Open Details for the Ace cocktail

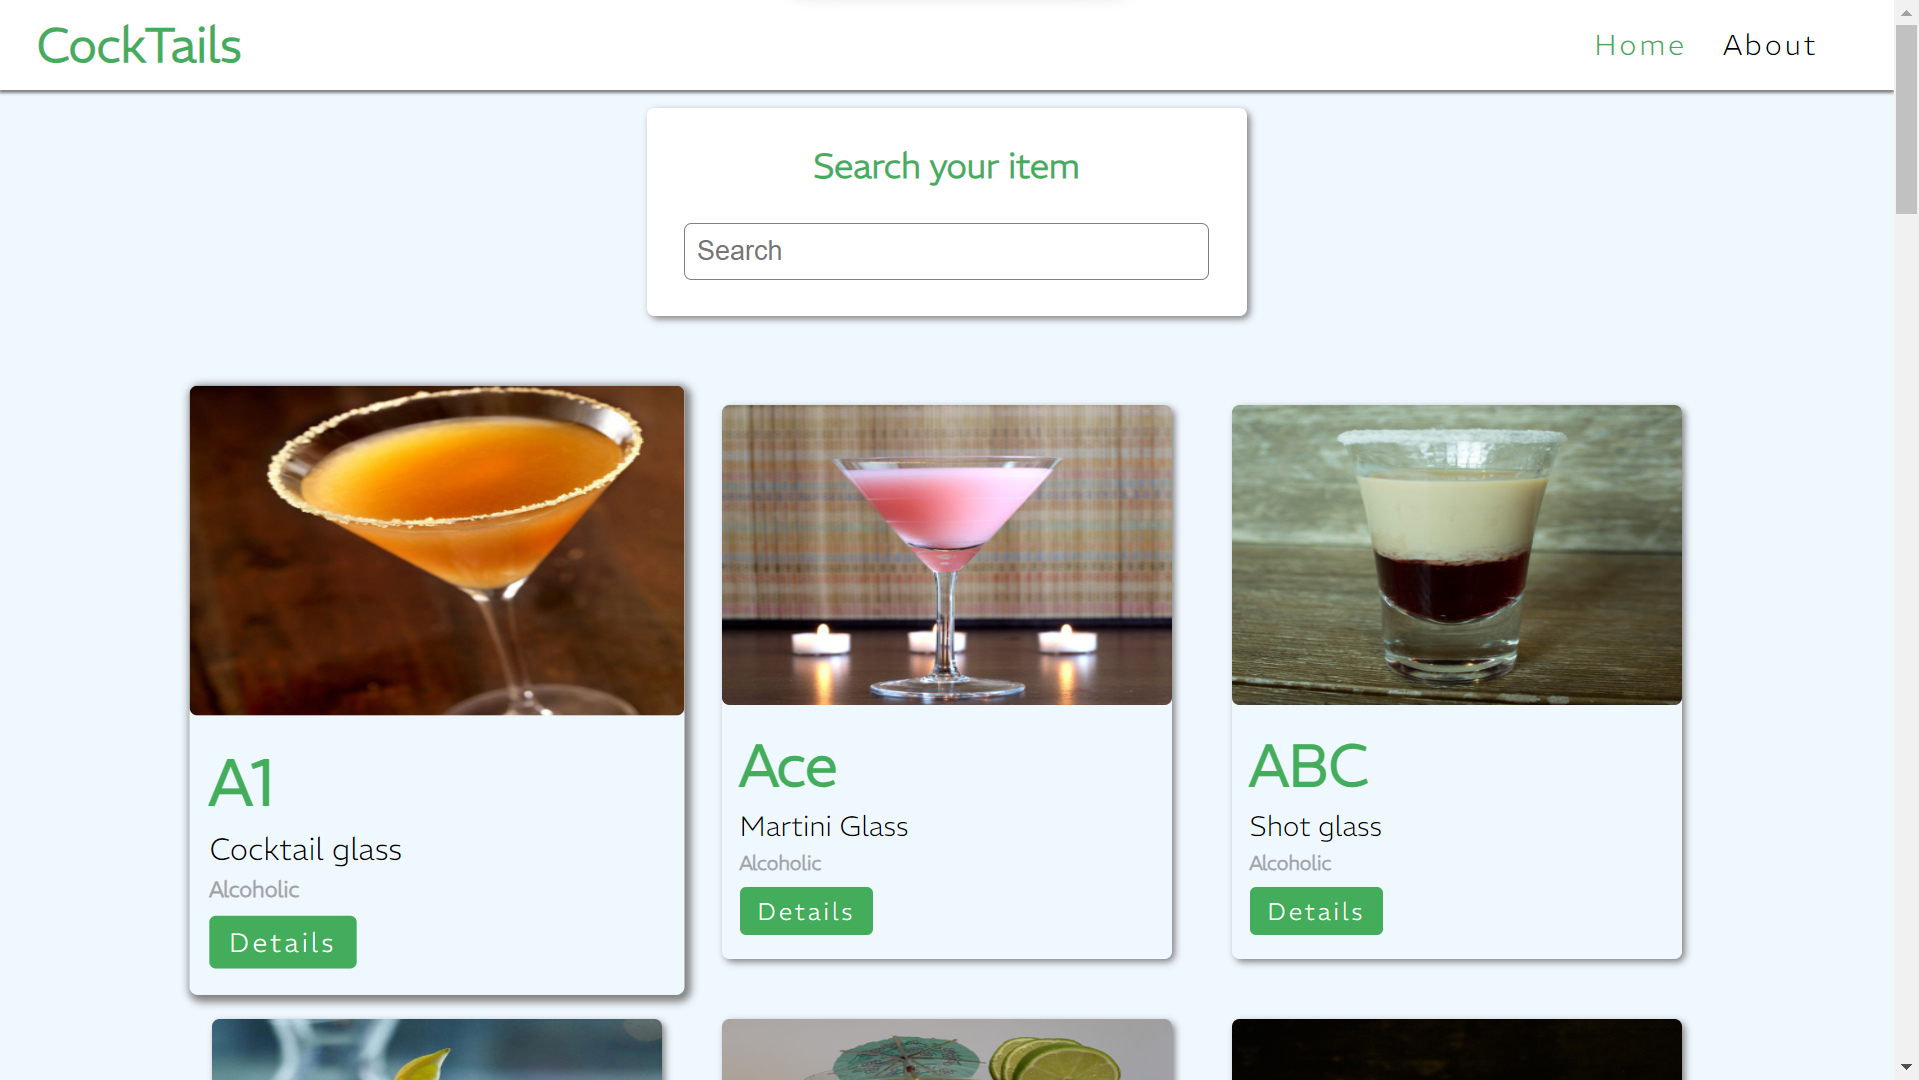tap(806, 911)
